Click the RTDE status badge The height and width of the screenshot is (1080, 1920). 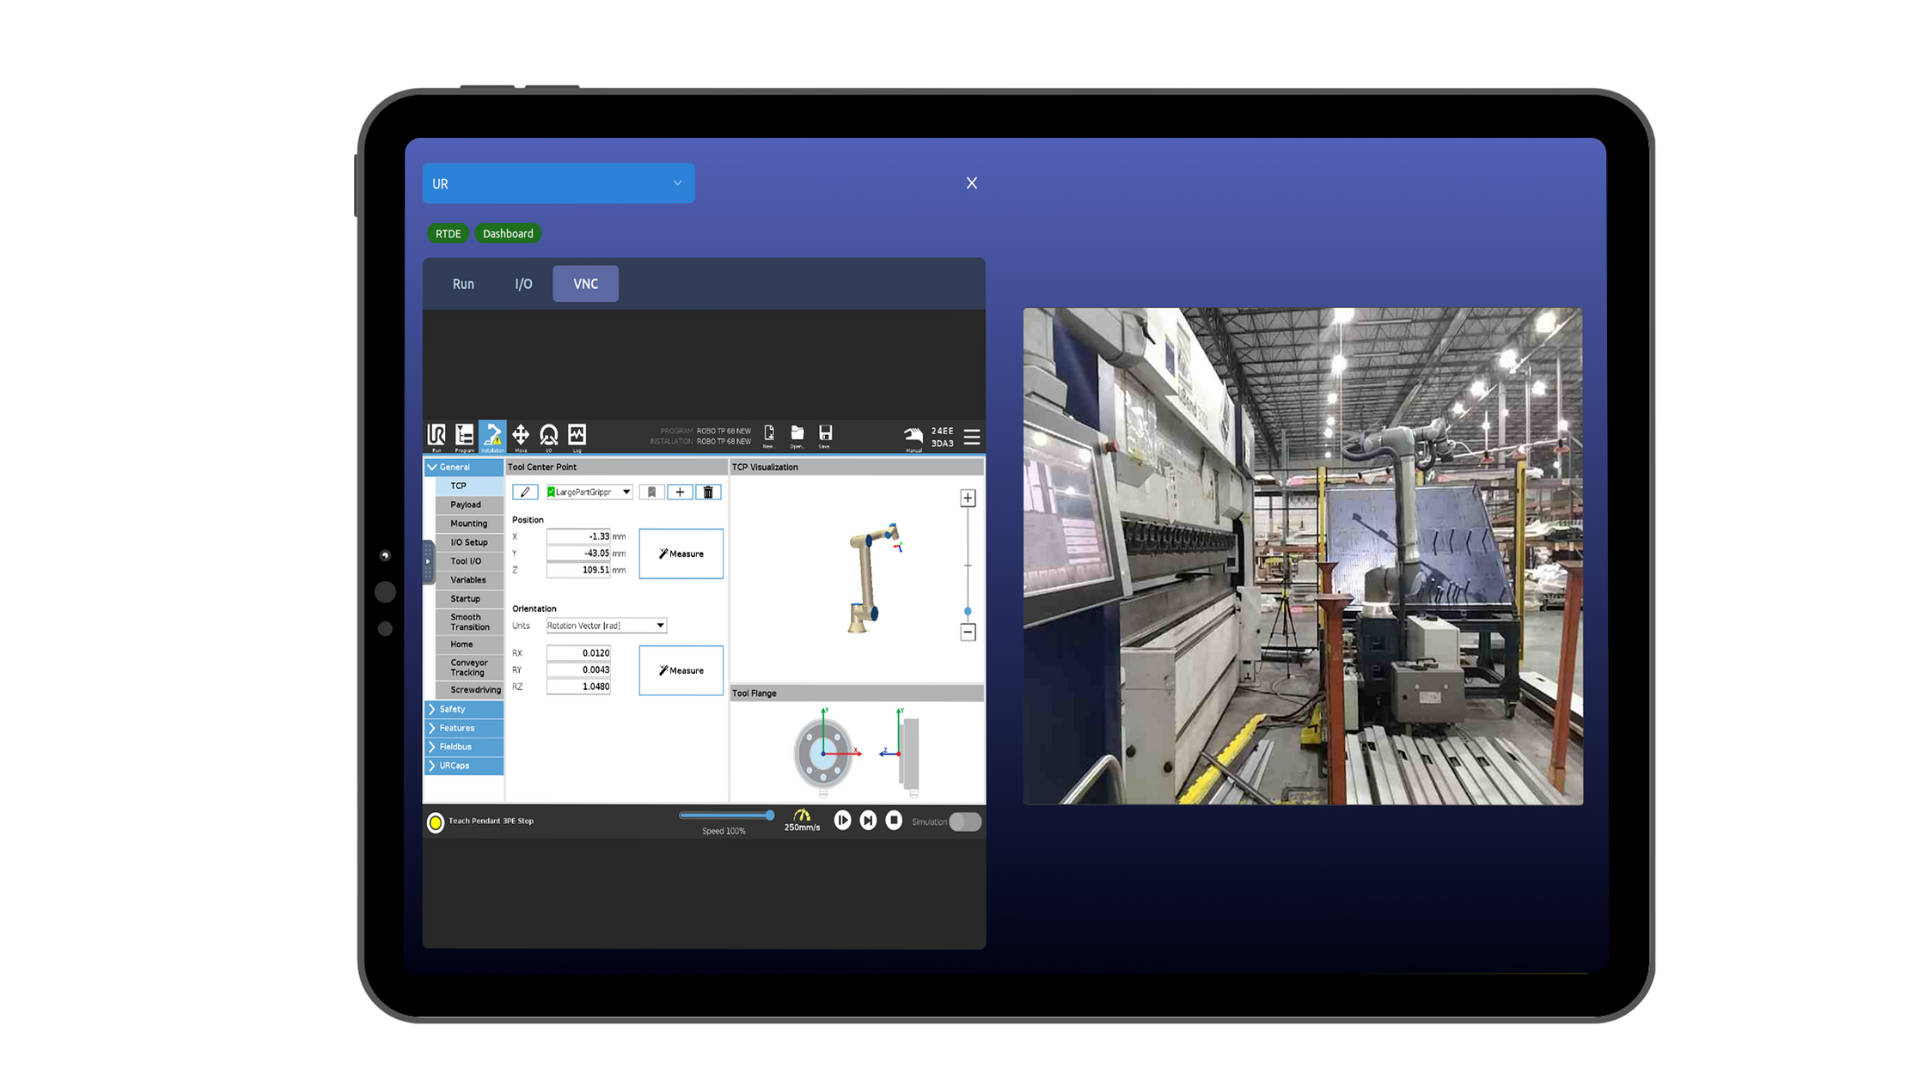[448, 234]
